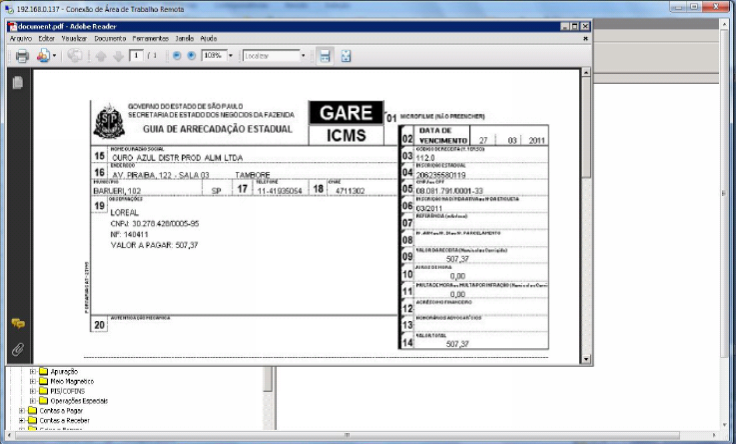Viewport: 739px width, 445px height.
Task: Click the São Paulo state coat of arms
Action: 109,122
